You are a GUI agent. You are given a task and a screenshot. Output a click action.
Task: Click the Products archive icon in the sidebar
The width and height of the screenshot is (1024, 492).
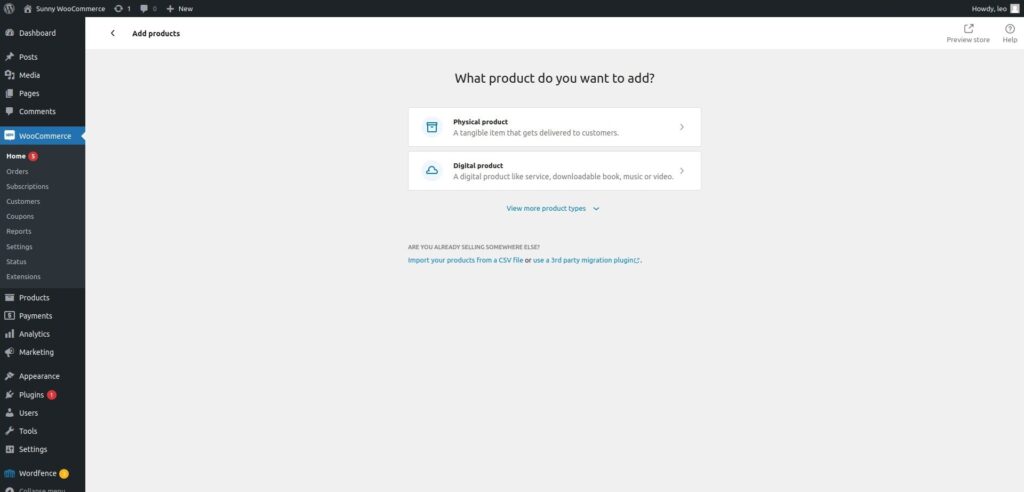coord(9,297)
